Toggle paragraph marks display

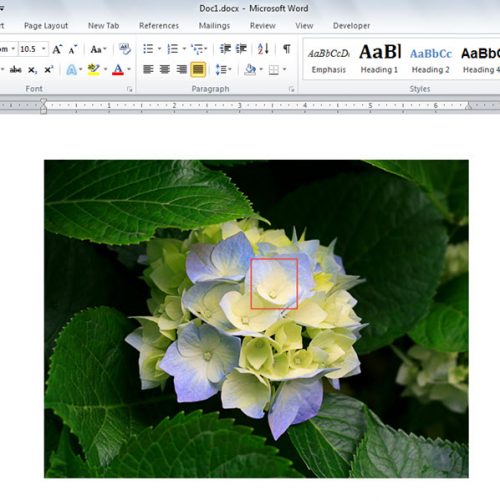(x=286, y=49)
